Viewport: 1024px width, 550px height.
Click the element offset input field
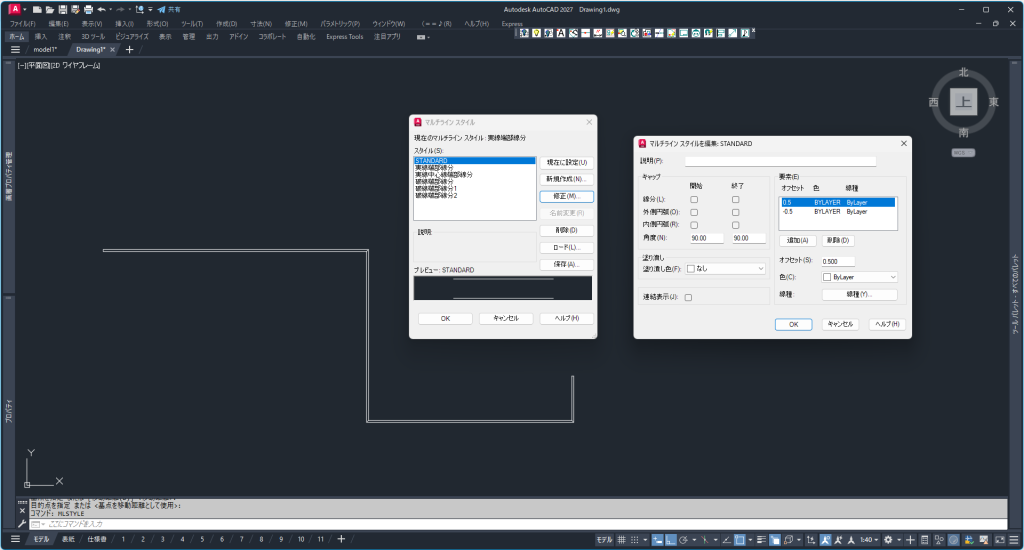click(838, 261)
